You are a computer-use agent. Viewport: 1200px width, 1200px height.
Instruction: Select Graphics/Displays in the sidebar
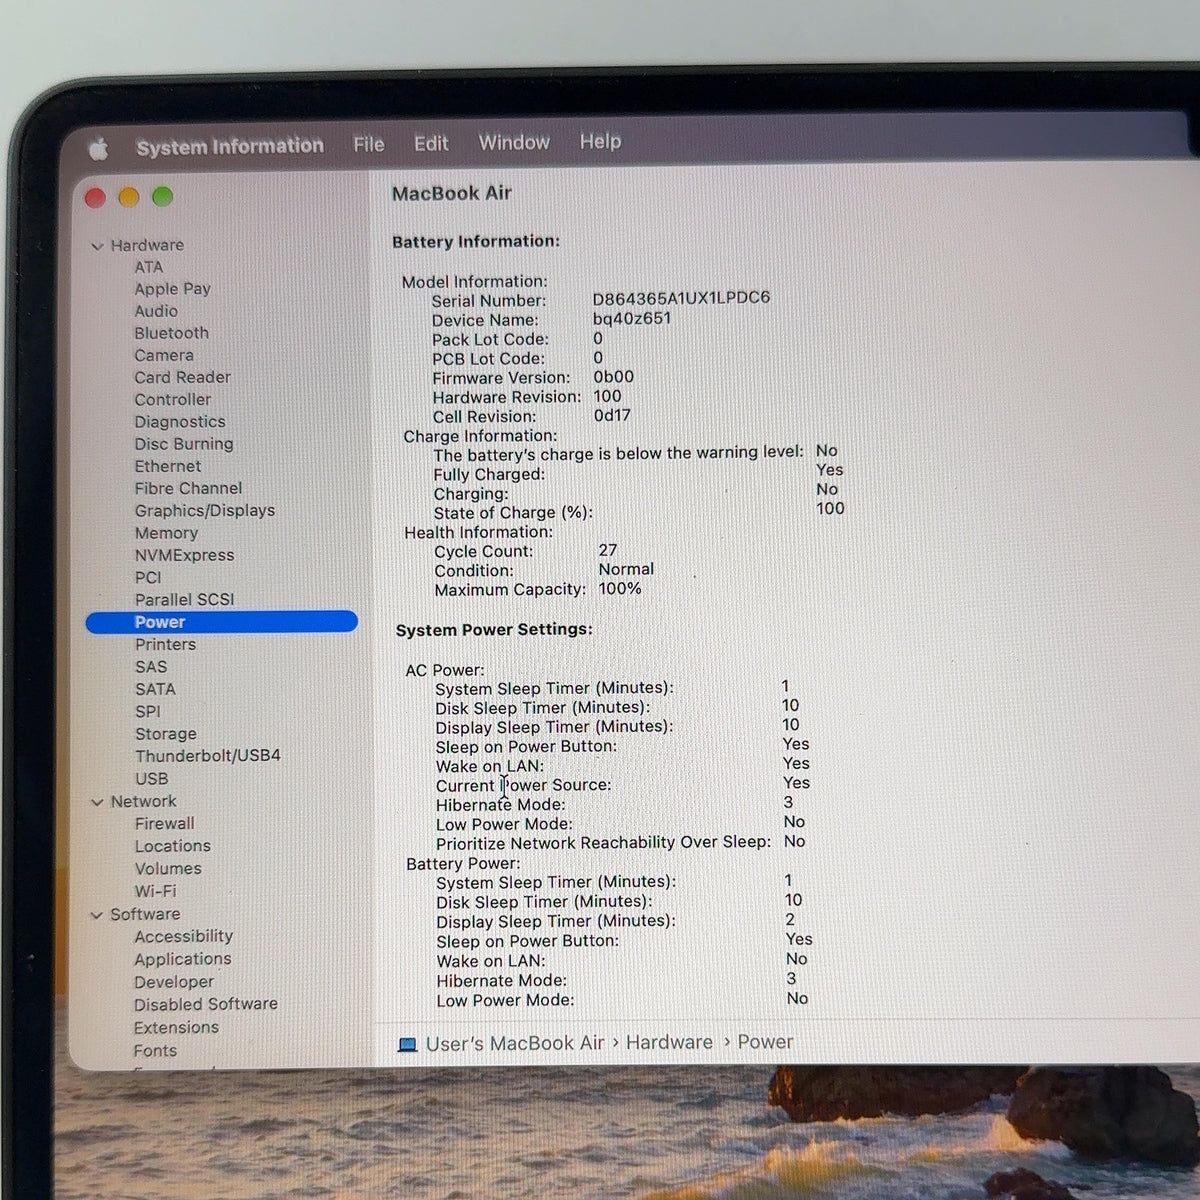coord(205,510)
